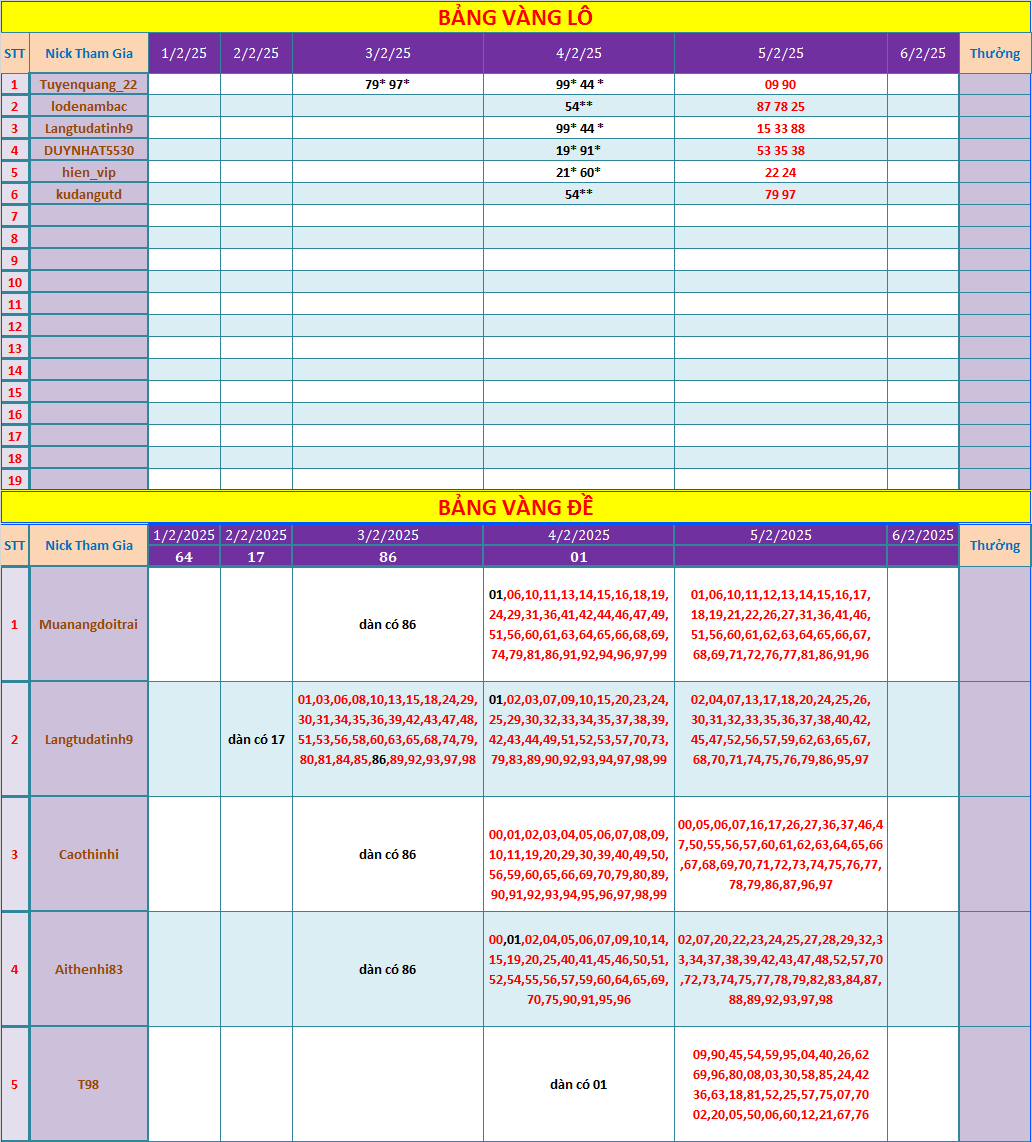Click the "dàn có 01" cell
The height and width of the screenshot is (1142, 1032).
point(579,1084)
